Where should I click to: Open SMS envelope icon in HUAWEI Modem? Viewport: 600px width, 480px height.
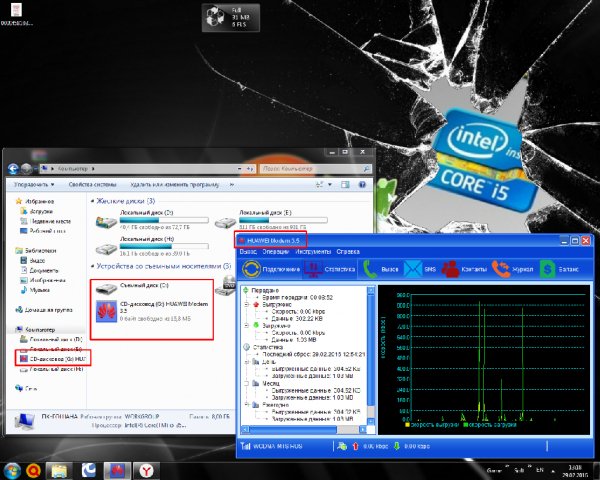point(413,269)
